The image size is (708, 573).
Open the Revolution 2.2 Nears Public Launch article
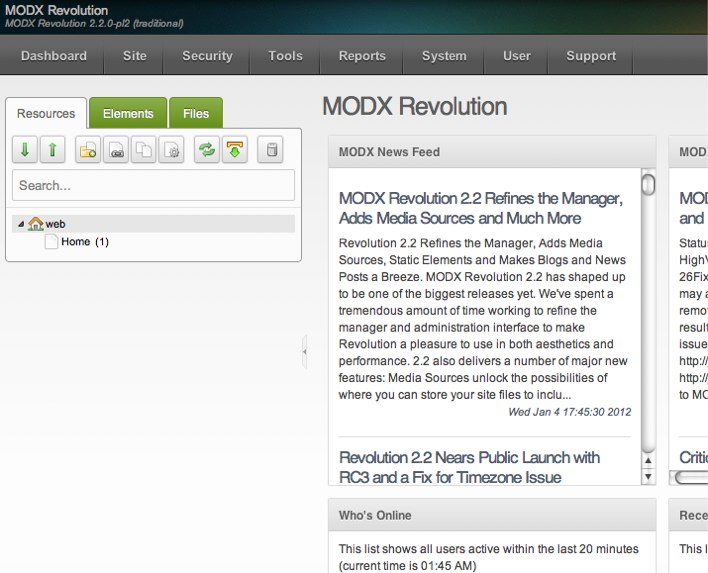pos(470,467)
